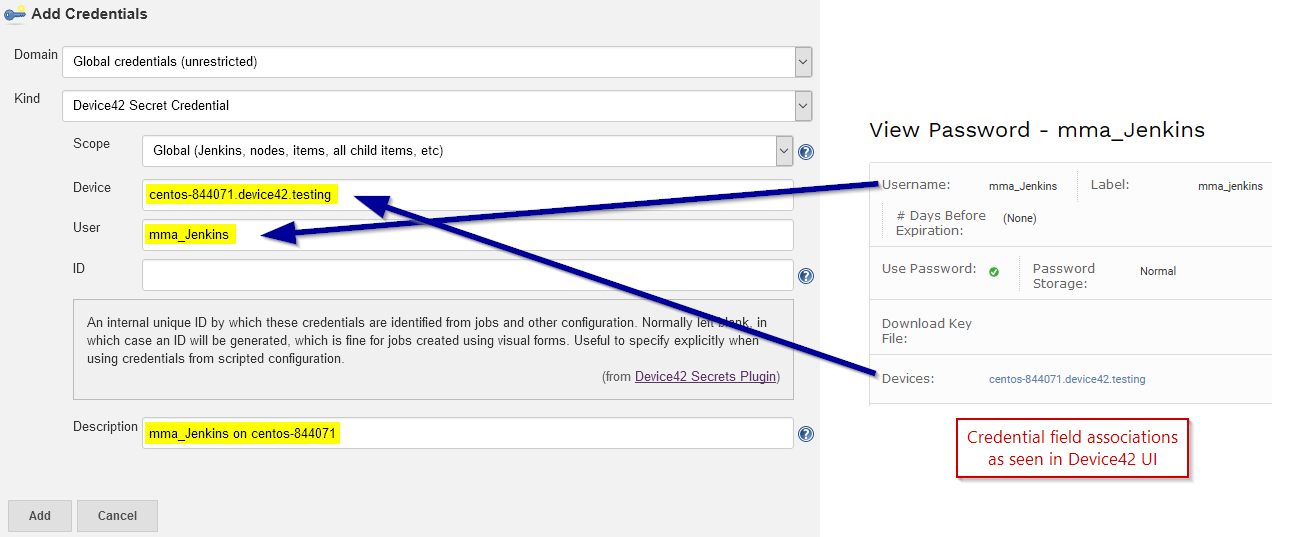
Task: Click the red Credential field associations box
Action: (1072, 448)
